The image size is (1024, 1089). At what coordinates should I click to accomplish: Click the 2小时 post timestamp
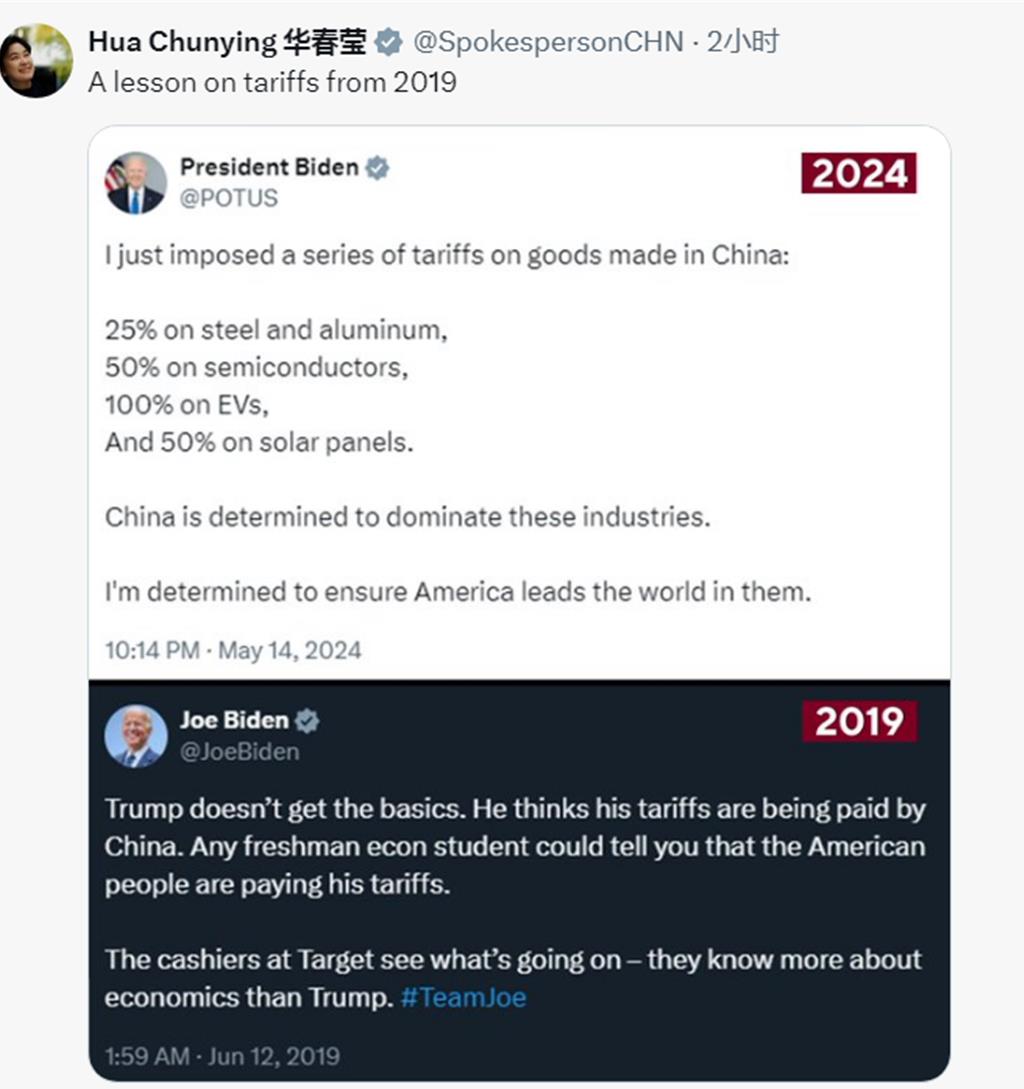tap(743, 42)
